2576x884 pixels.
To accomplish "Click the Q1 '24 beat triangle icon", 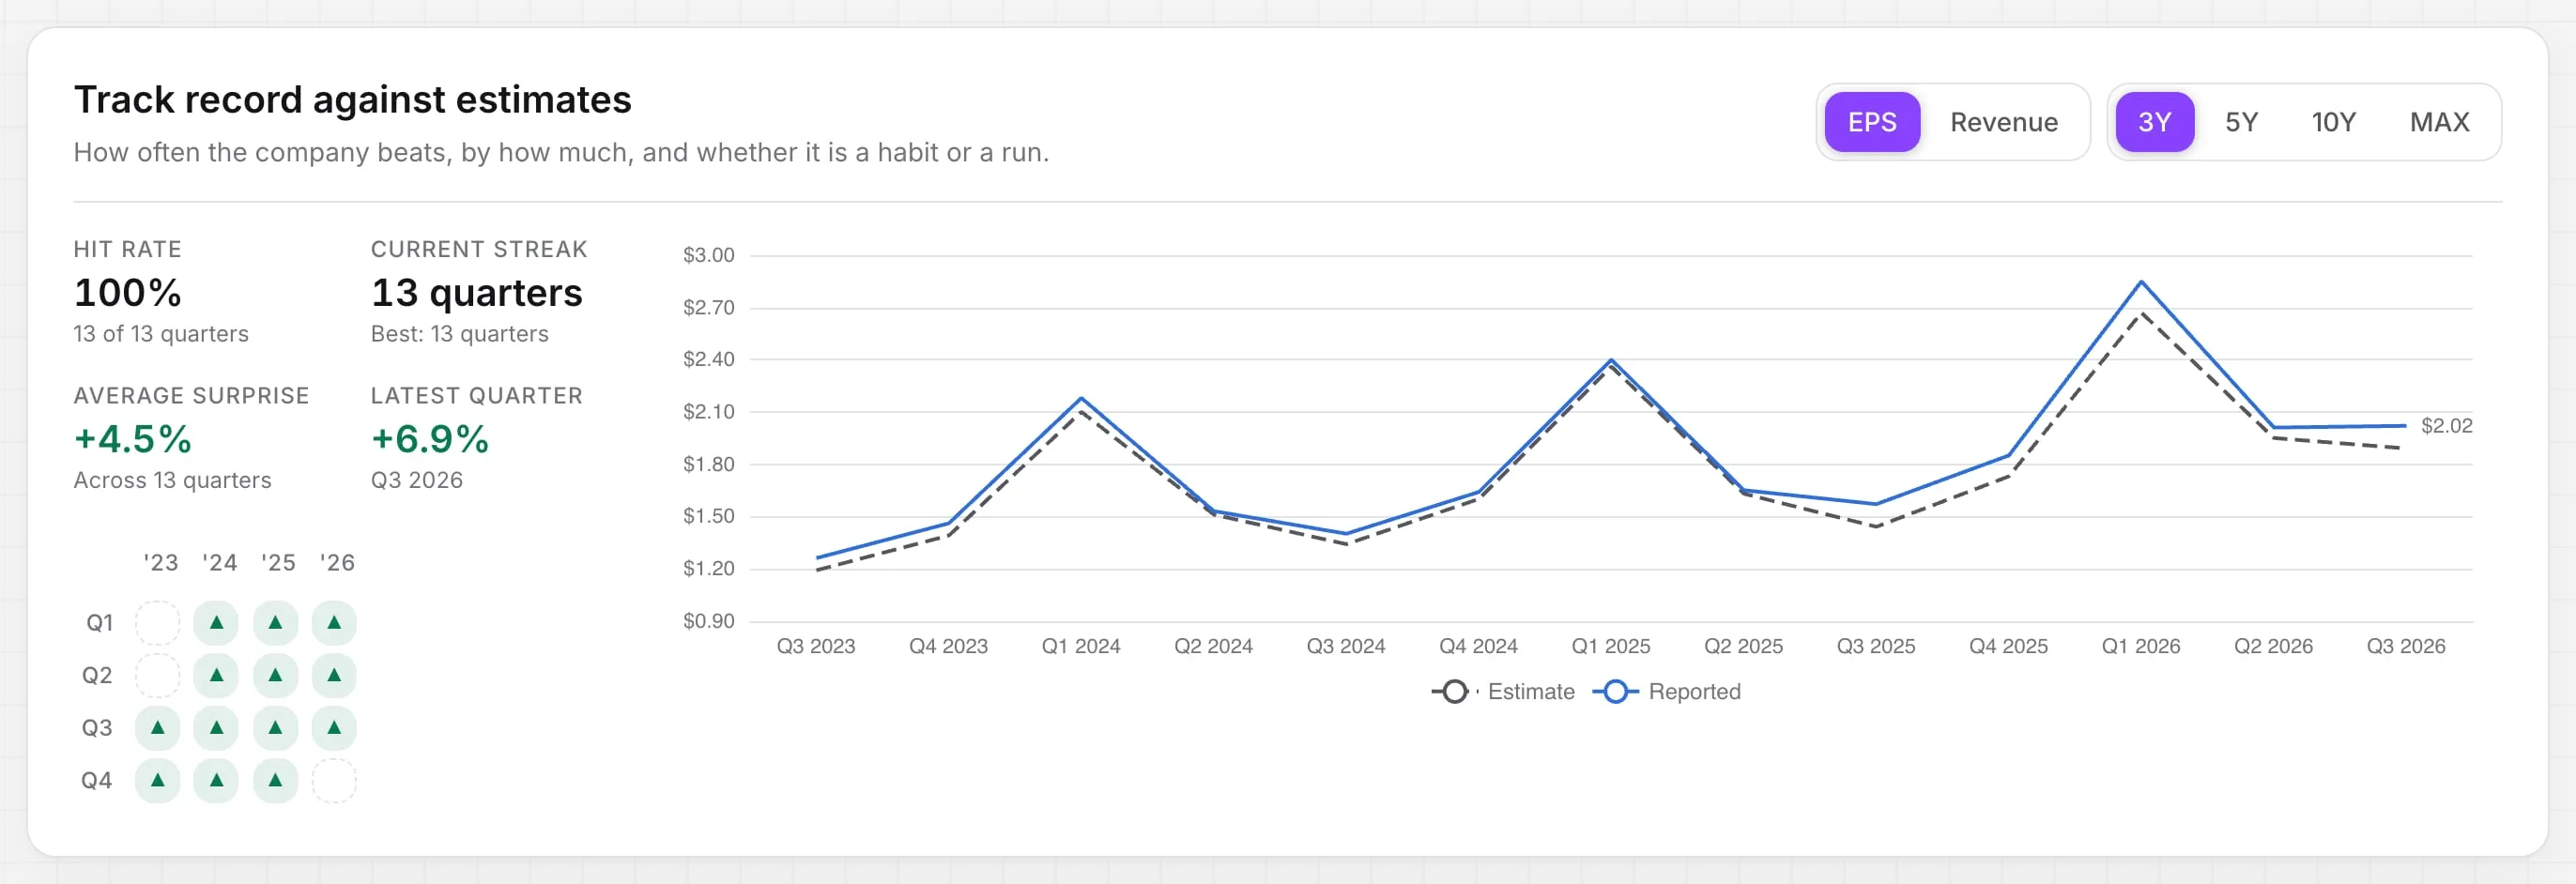I will point(216,622).
